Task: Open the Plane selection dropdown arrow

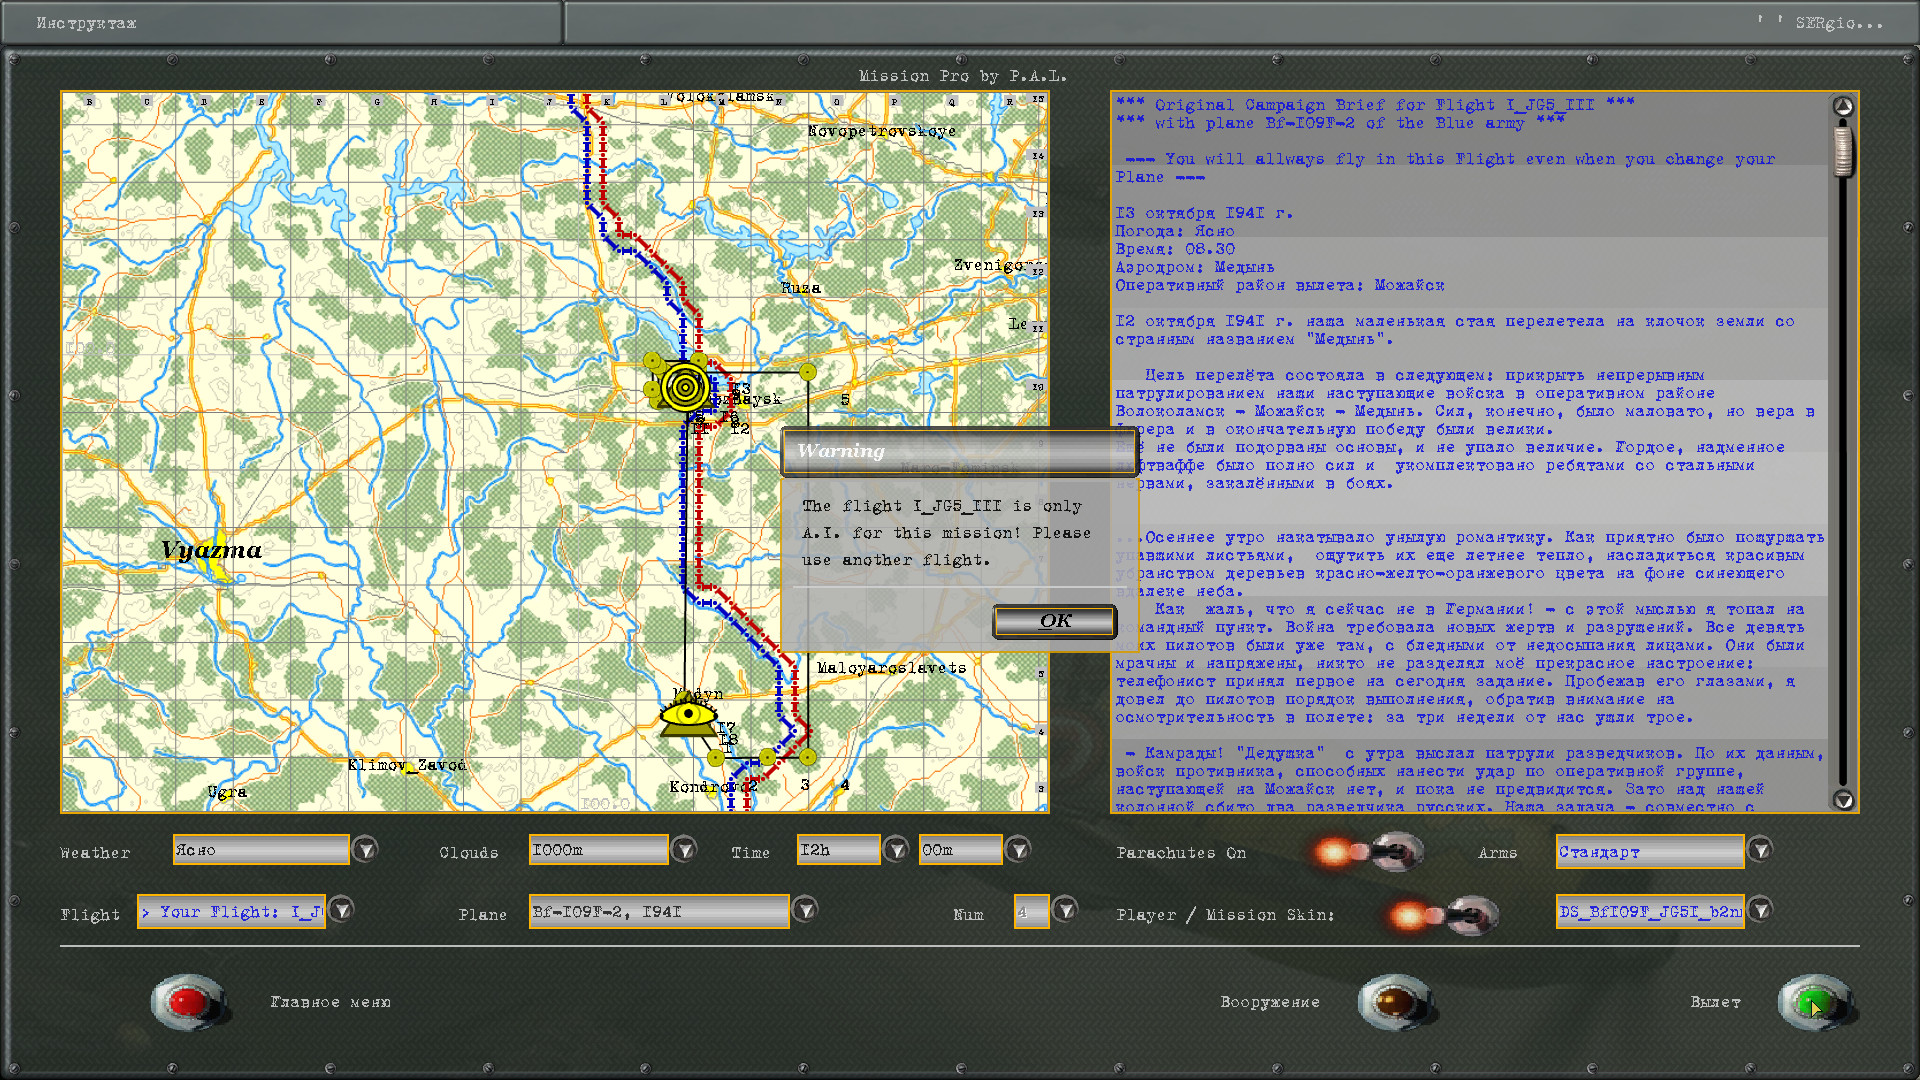Action: [x=805, y=910]
